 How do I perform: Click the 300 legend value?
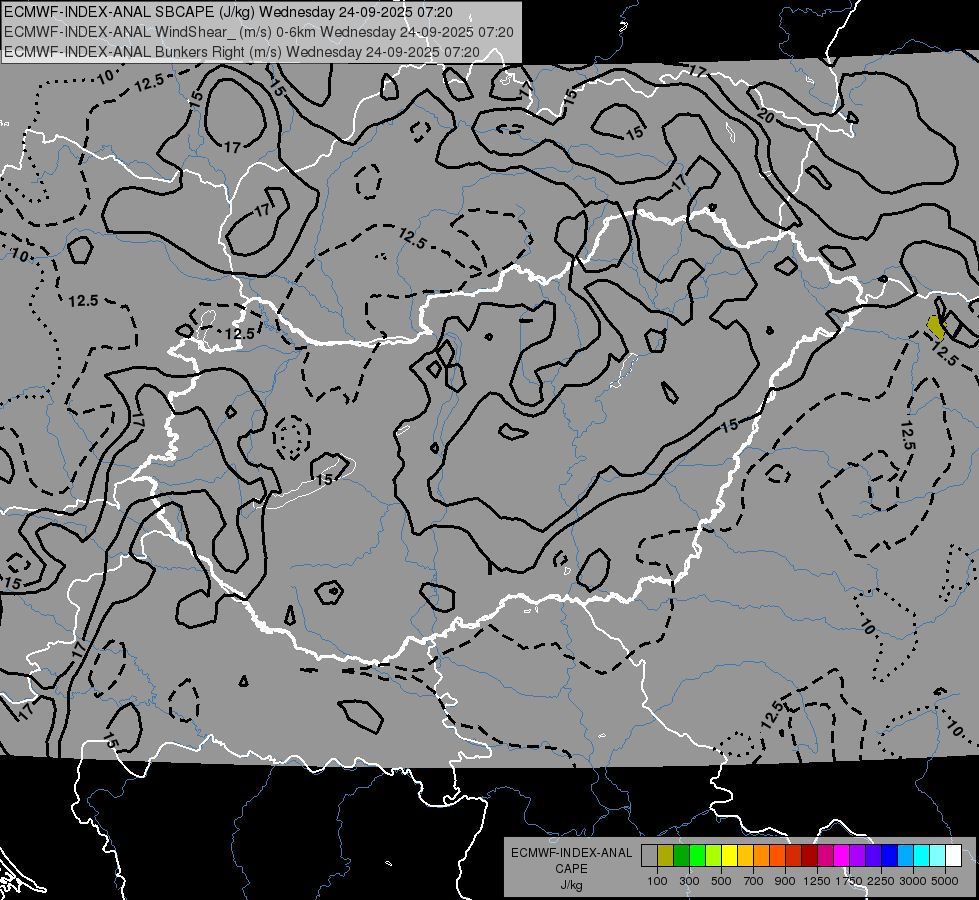point(689,881)
